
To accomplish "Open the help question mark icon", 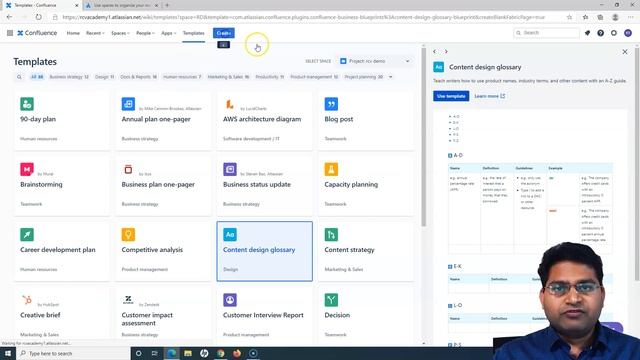I will click(600, 33).
